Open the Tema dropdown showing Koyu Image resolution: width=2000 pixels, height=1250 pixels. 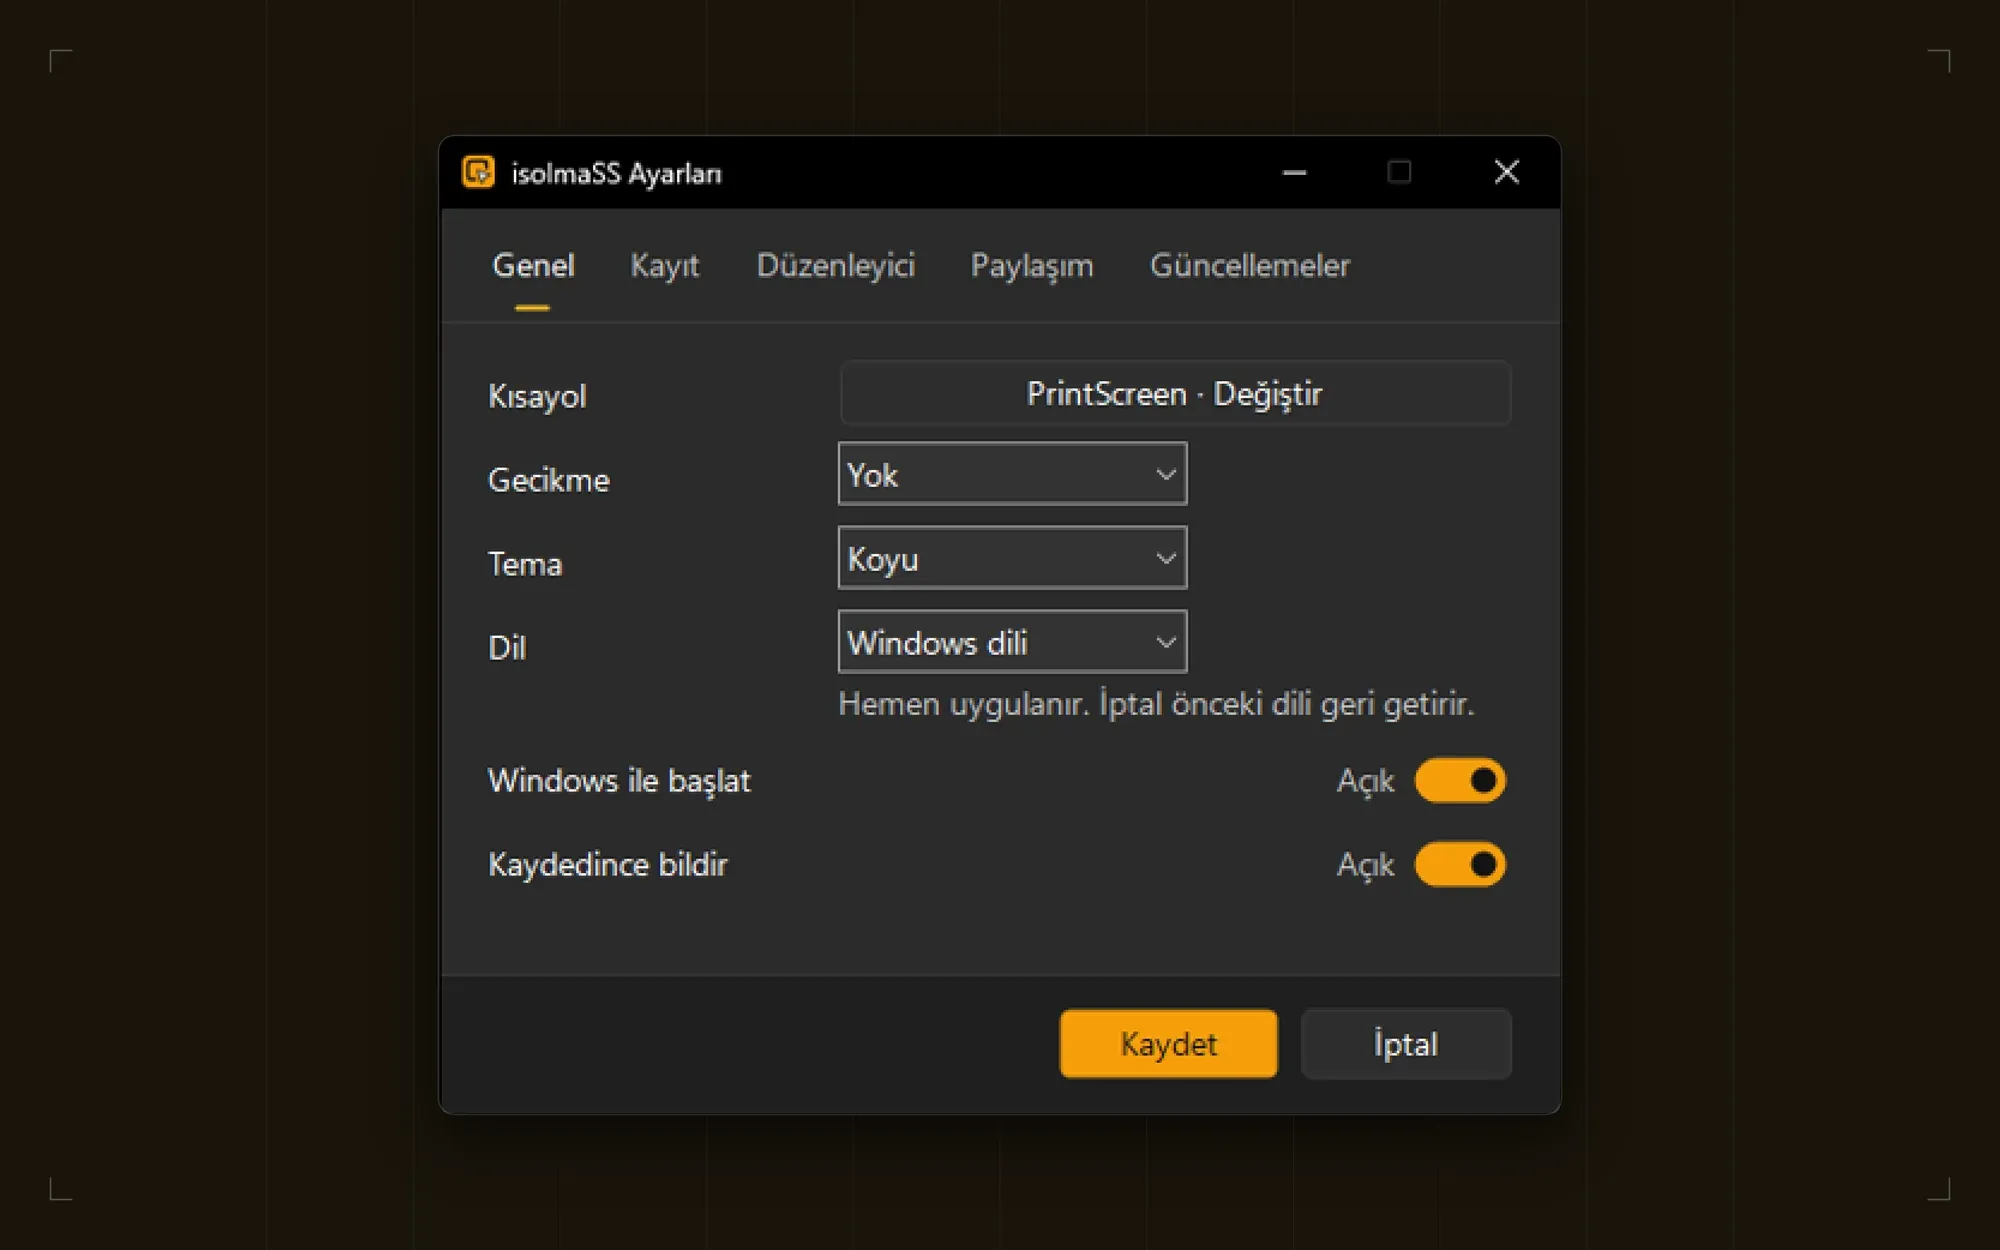1012,558
